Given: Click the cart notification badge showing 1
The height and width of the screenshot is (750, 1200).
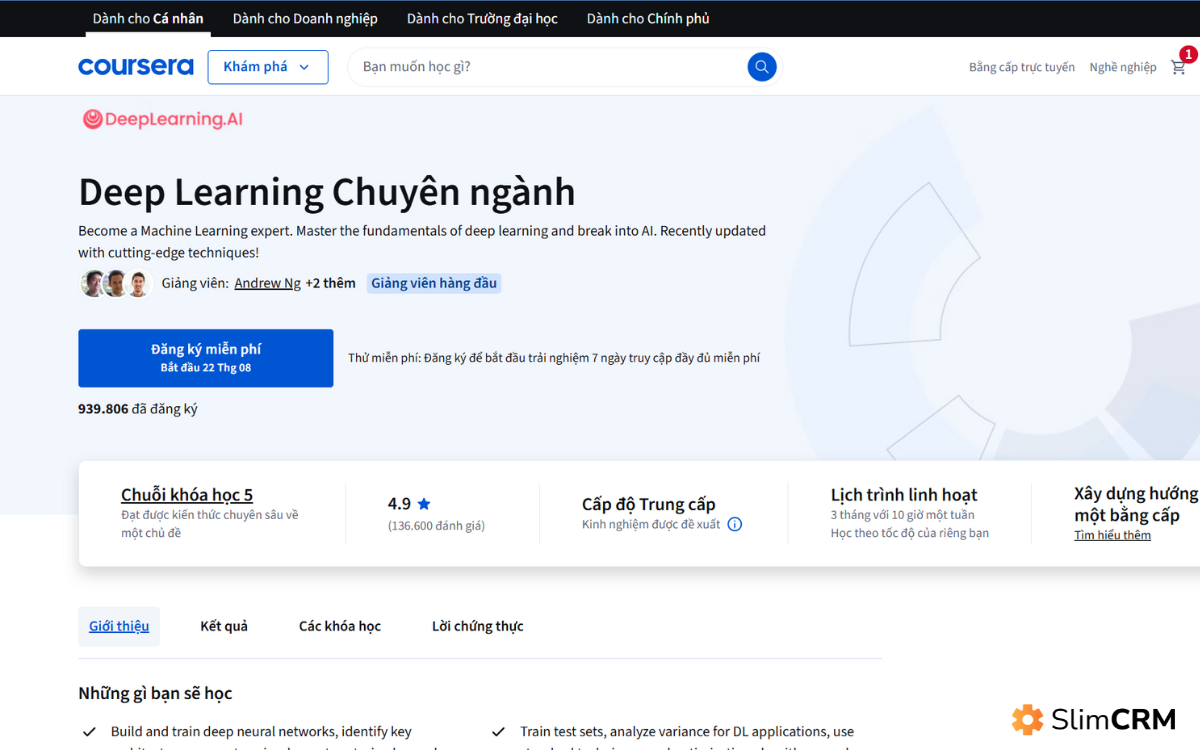Looking at the screenshot, I should pyautogui.click(x=1188, y=55).
